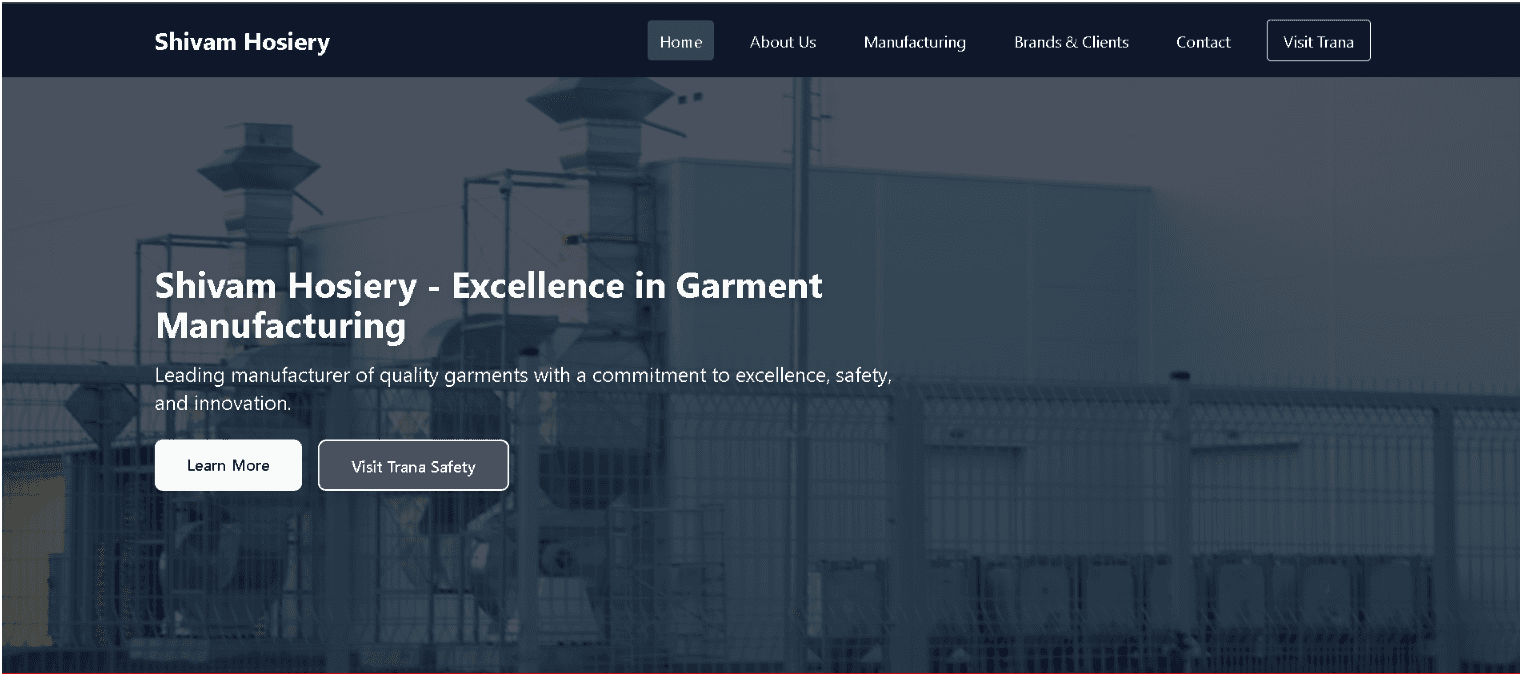Click the Shivam Hosiery site logo text
Screen dimensions: 1522x676
coord(242,41)
